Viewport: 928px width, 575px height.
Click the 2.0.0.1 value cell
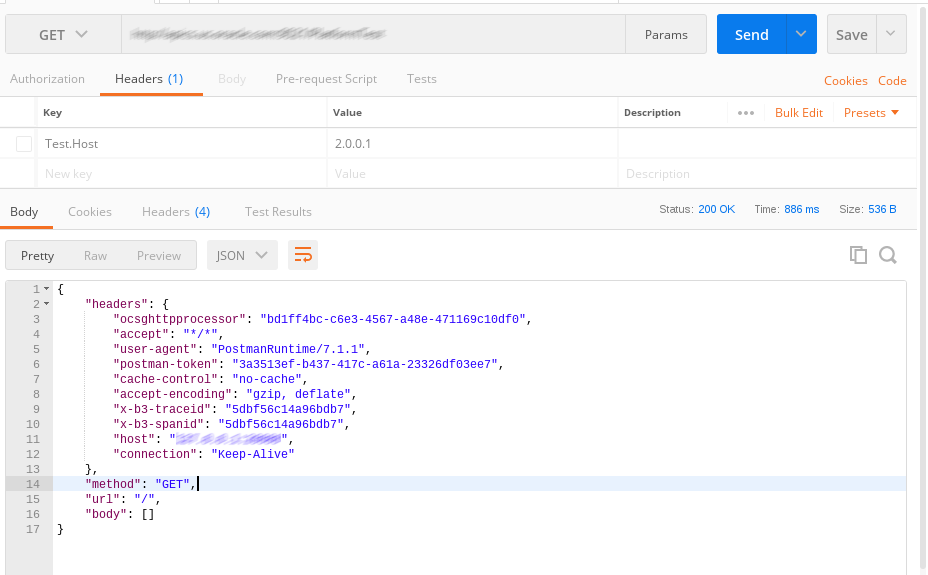(472, 144)
